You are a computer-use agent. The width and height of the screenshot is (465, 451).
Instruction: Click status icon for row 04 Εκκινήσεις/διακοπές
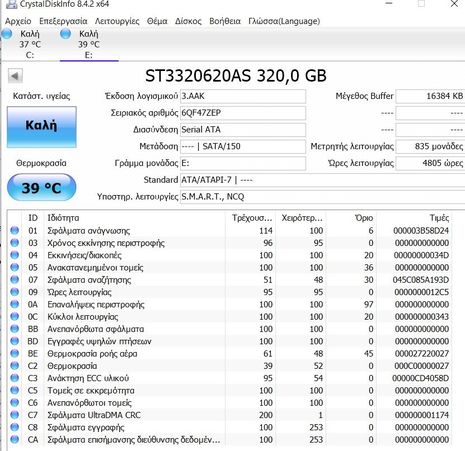pos(14,255)
